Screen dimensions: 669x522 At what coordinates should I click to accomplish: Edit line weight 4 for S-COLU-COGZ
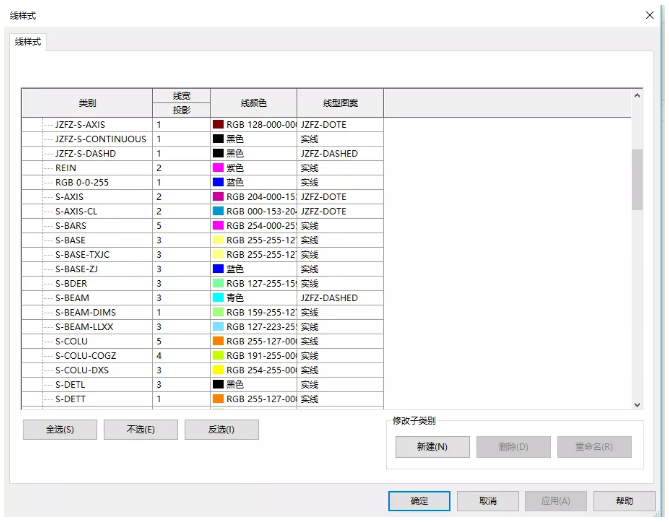click(x=181, y=356)
